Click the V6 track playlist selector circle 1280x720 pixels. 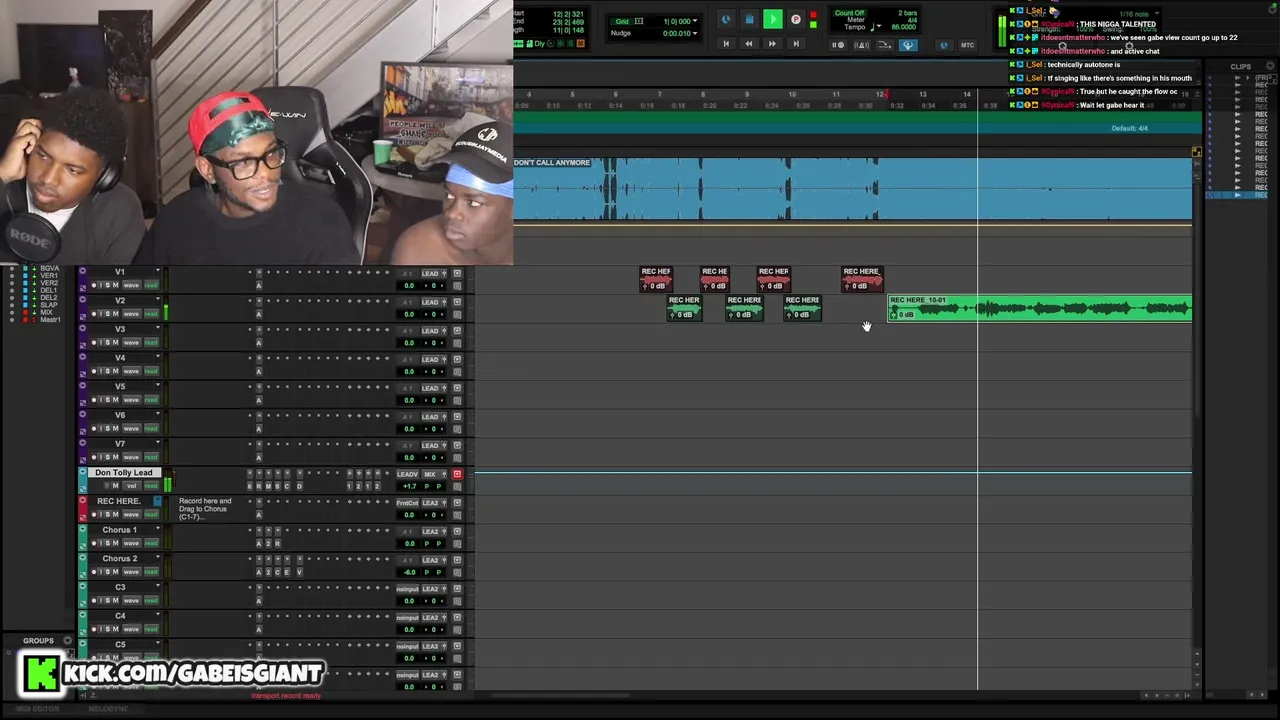point(82,415)
